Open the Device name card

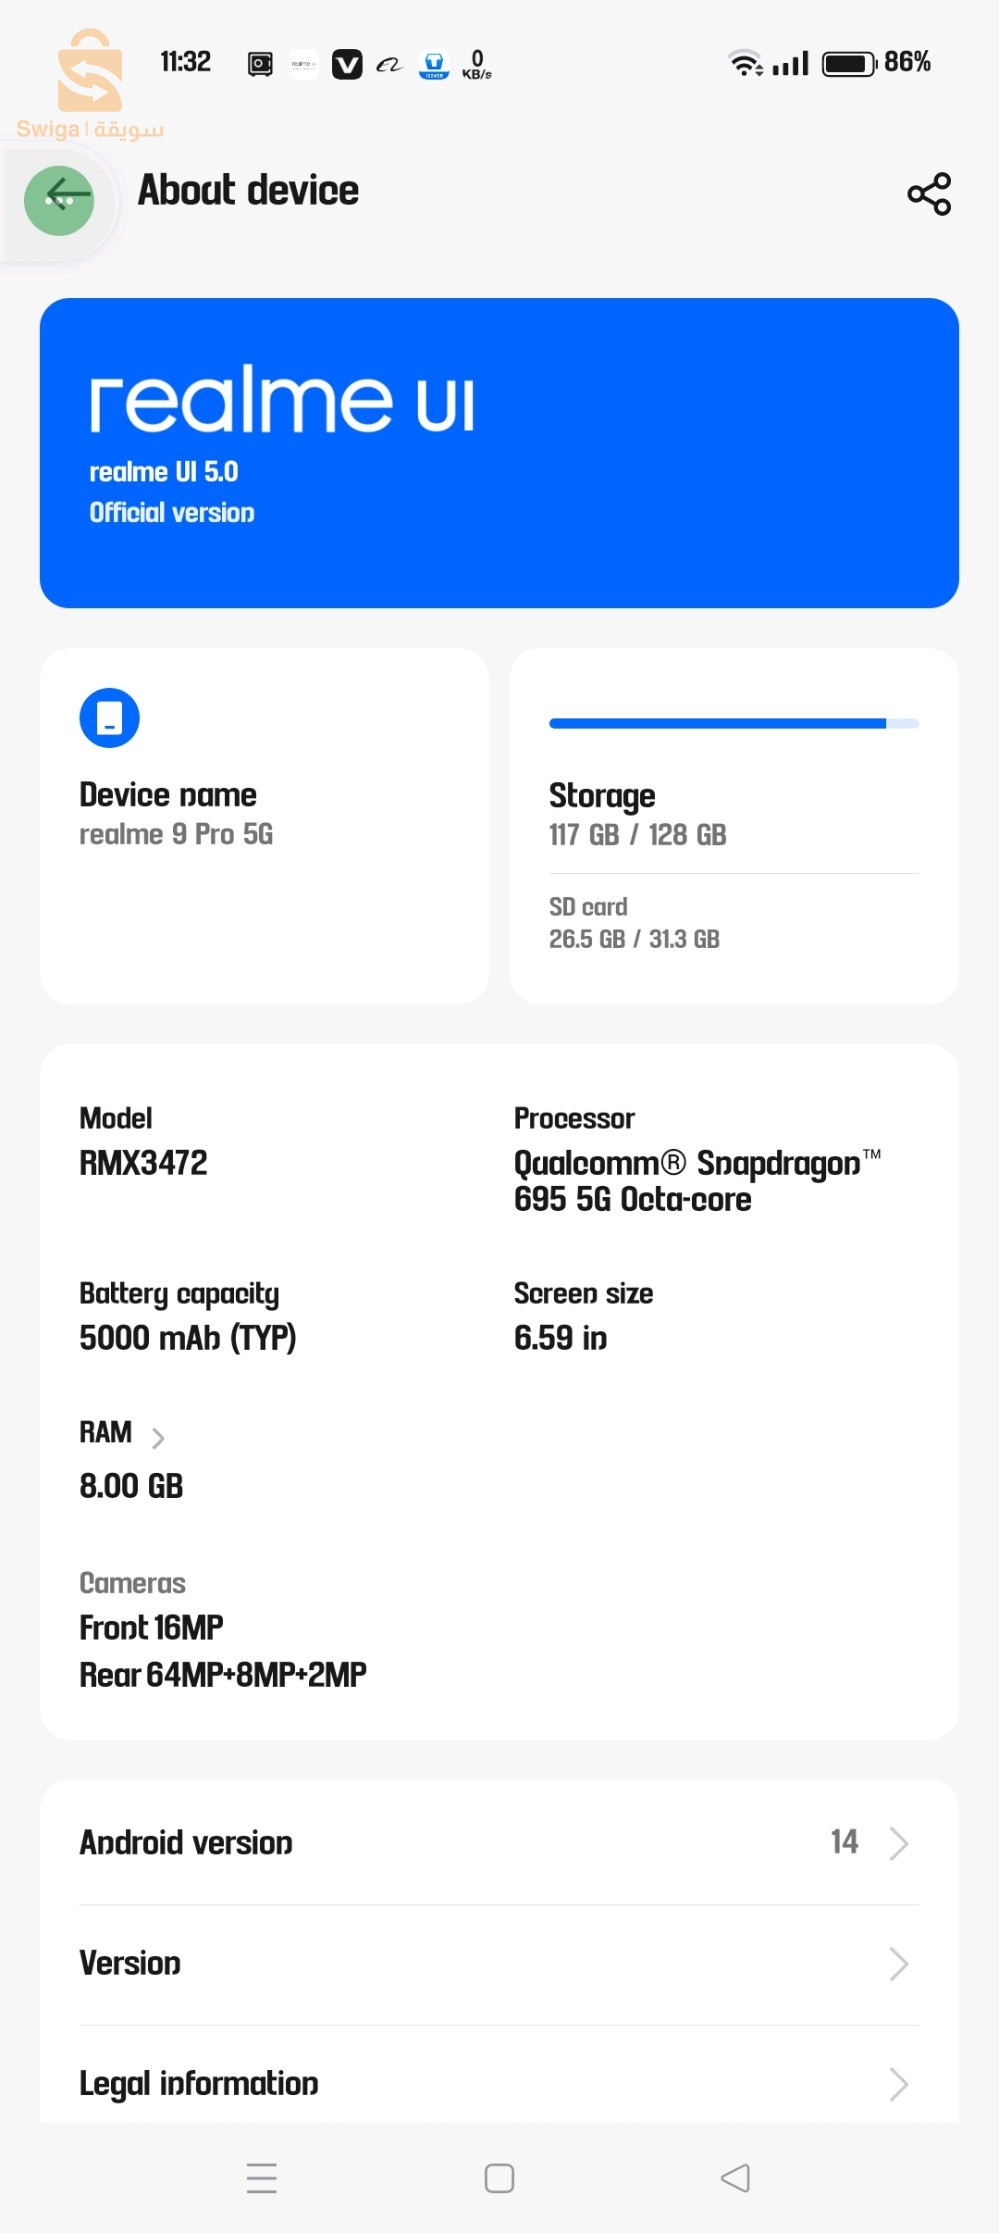pyautogui.click(x=264, y=825)
